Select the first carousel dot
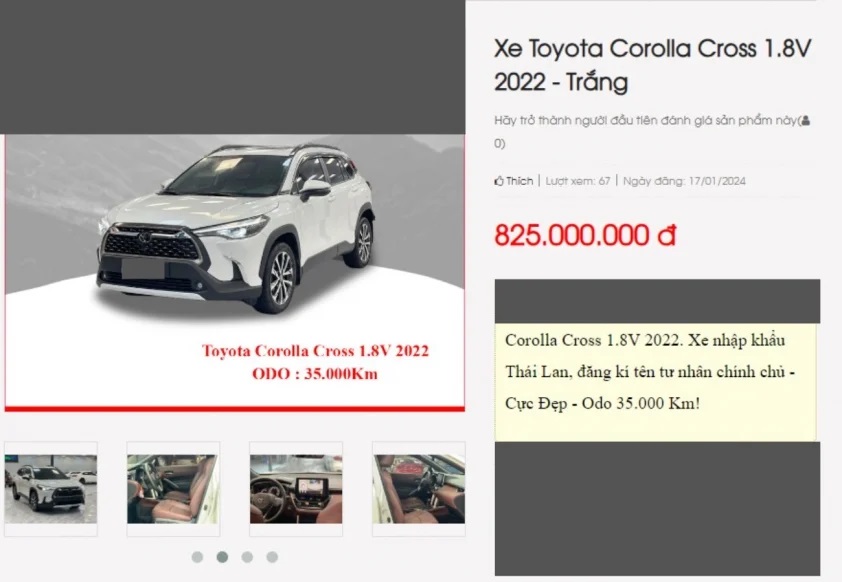Image resolution: width=842 pixels, height=582 pixels. click(198, 557)
